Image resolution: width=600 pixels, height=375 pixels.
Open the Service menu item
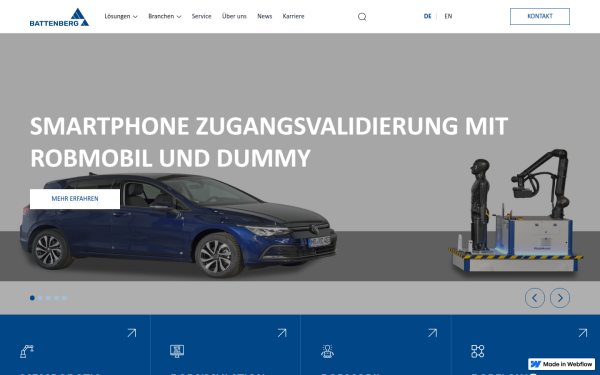point(201,16)
